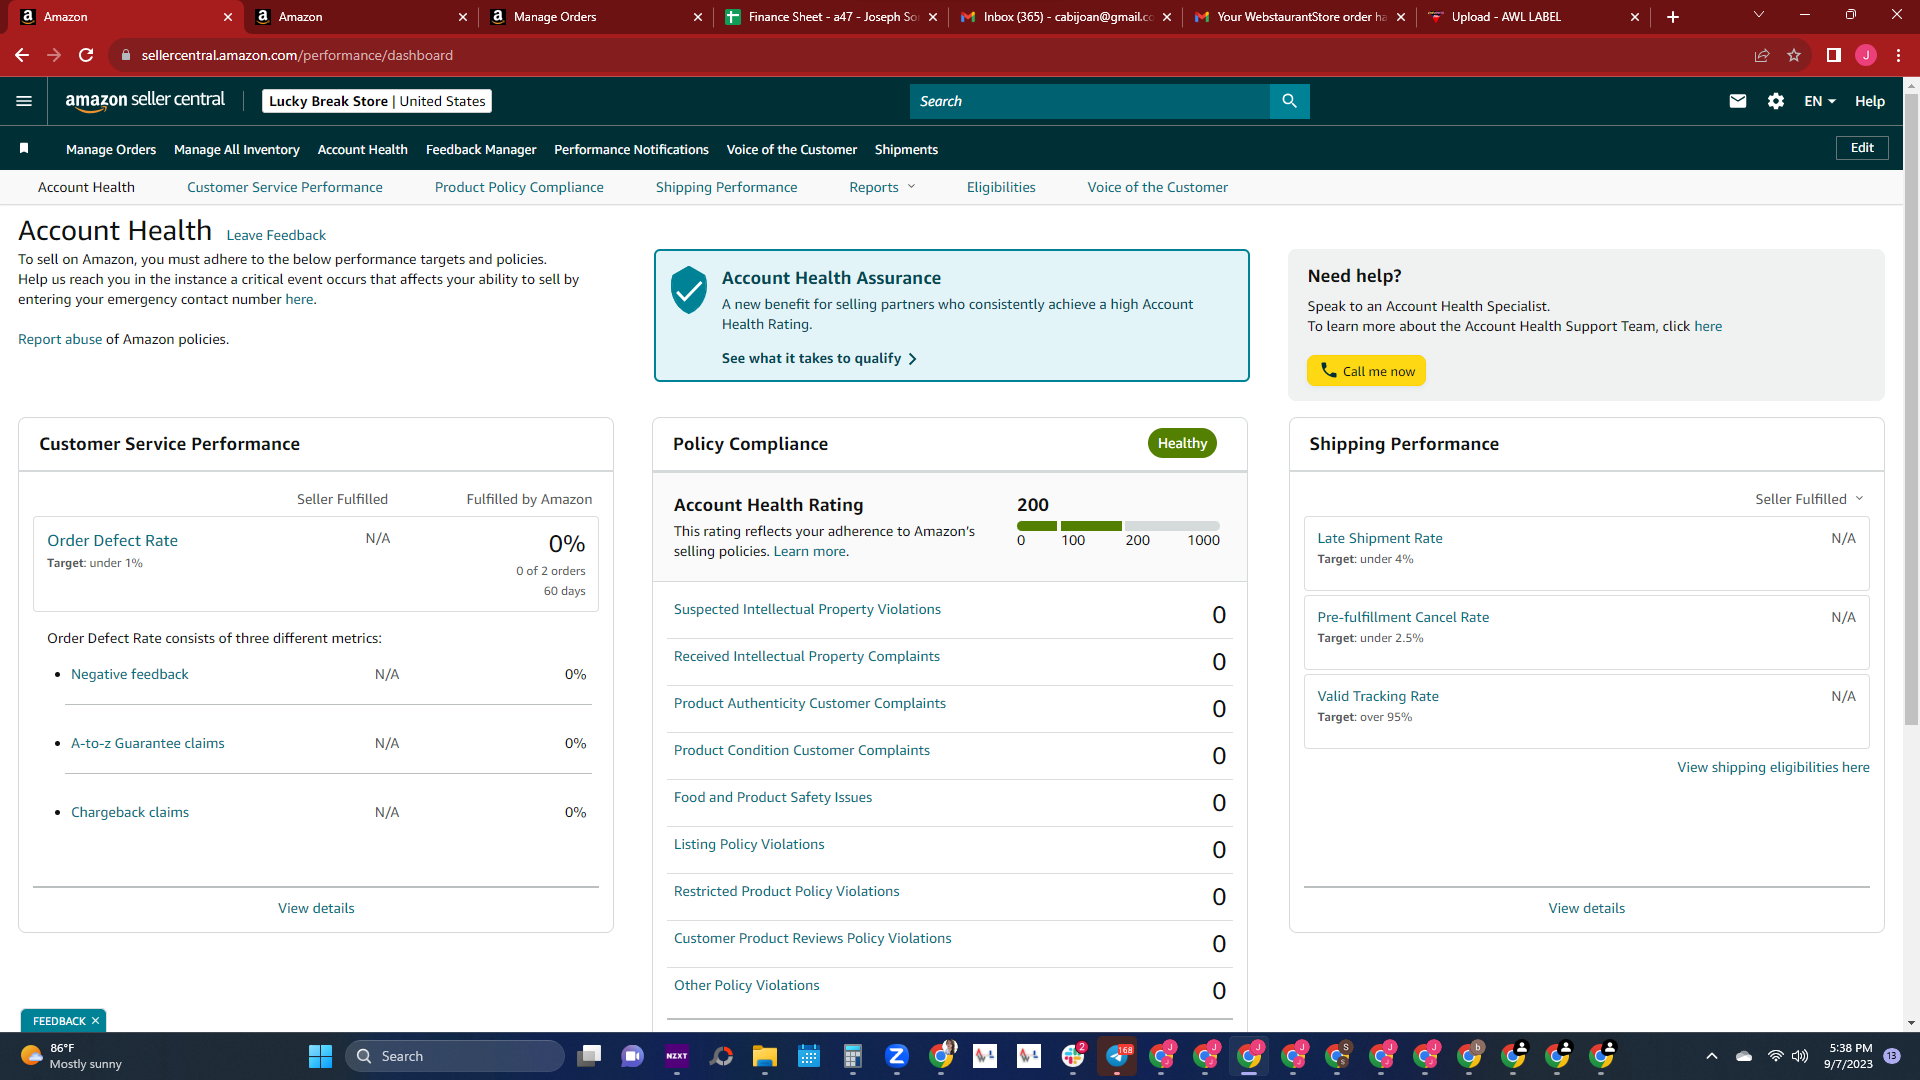Screen dimensions: 1920x1080
Task: Go back with the browser back arrow
Action: coord(22,55)
